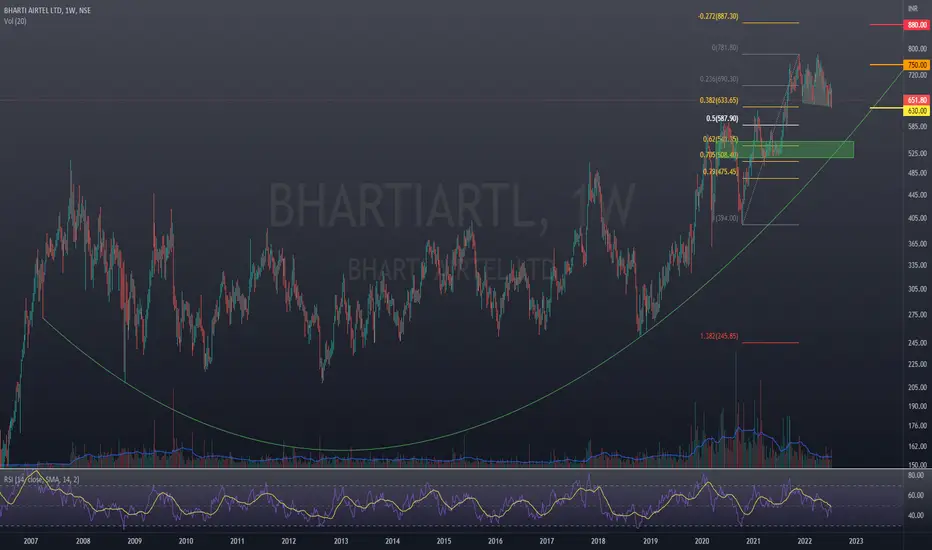Click the 275.00 value on price axis
This screenshot has width=932, height=550.
917,315
